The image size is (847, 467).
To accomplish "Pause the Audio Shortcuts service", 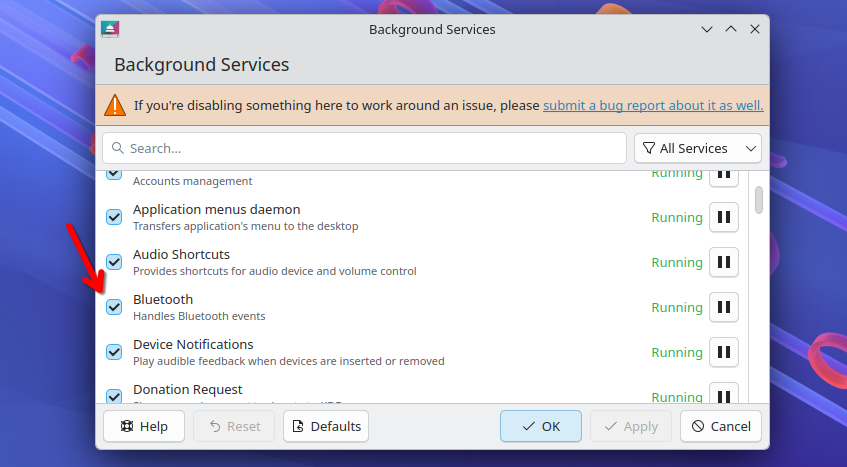I will click(724, 262).
